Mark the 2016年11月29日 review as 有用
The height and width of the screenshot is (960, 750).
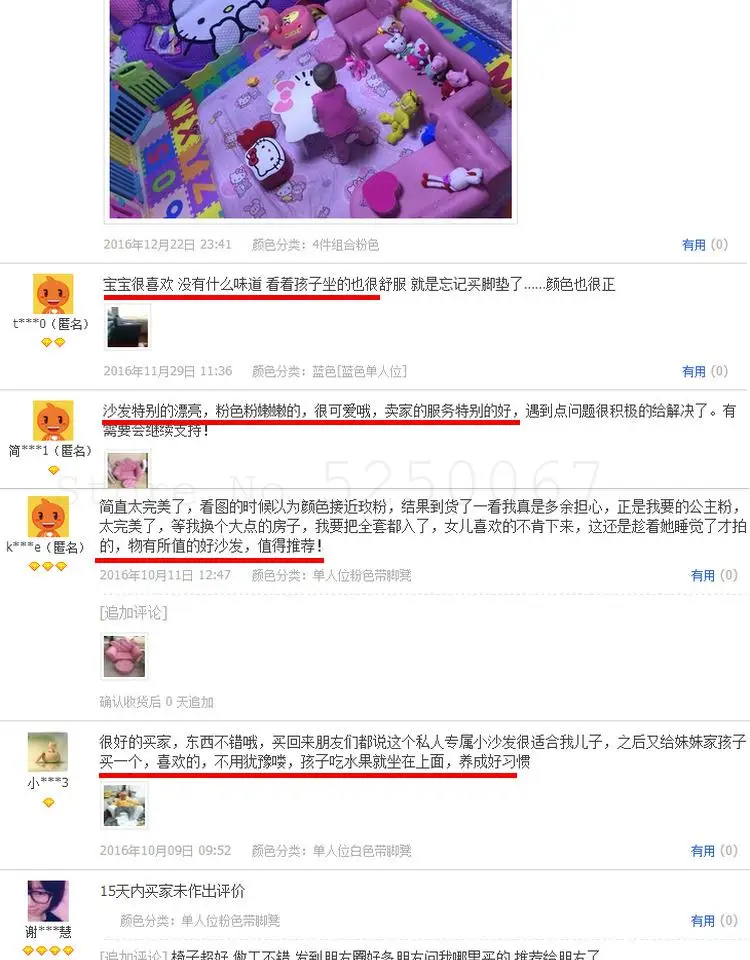[x=704, y=371]
